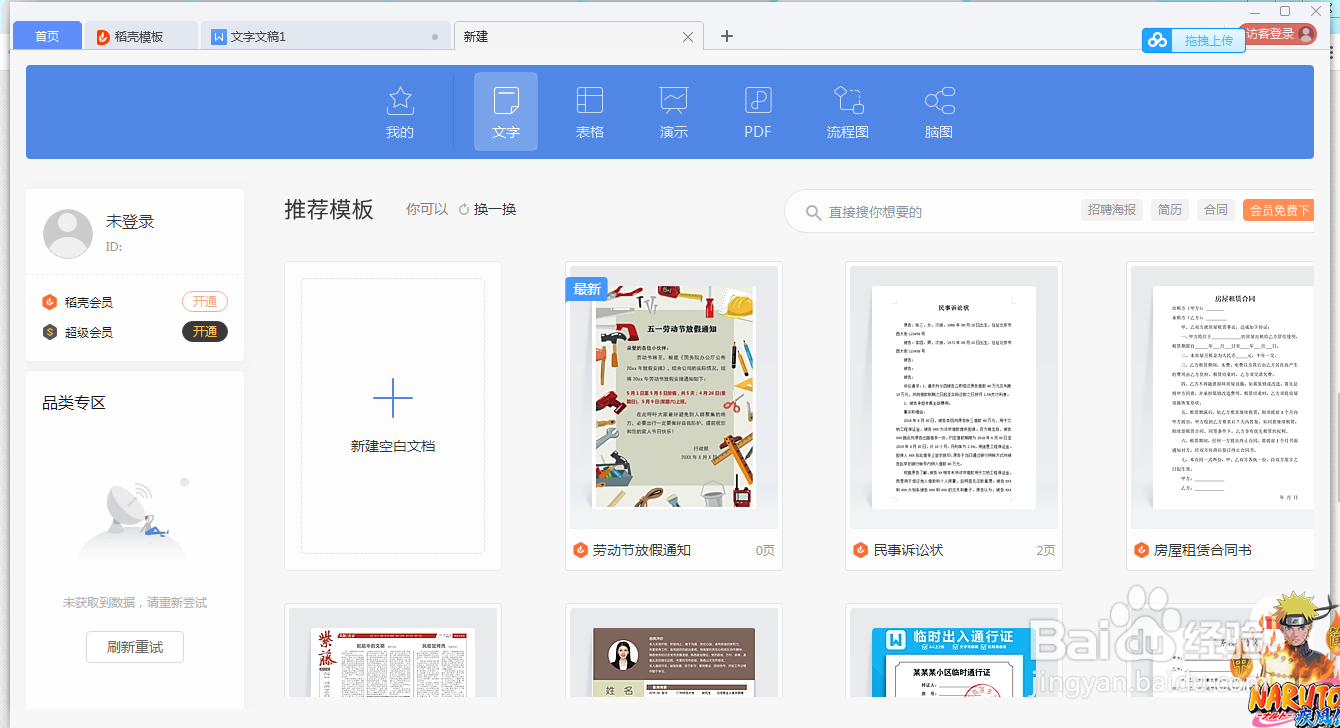Open the 脑图 mind map icon
Viewport: 1340px width, 728px height.
(937, 110)
